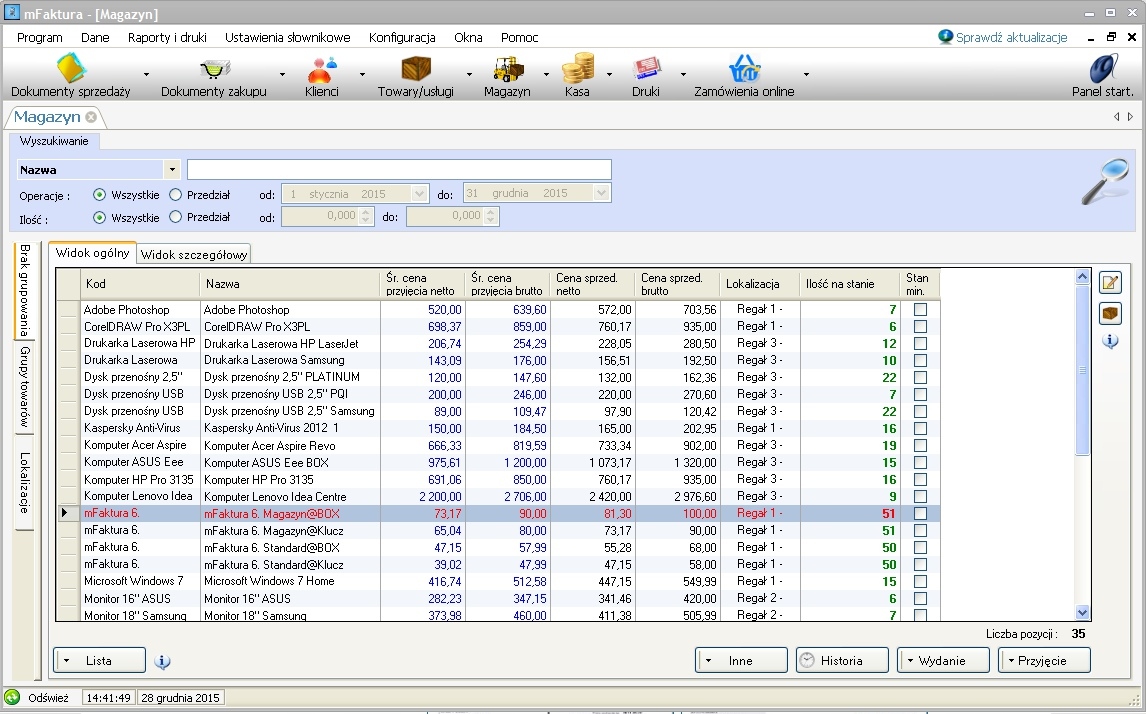Click the edit note icon beside table

(1110, 283)
